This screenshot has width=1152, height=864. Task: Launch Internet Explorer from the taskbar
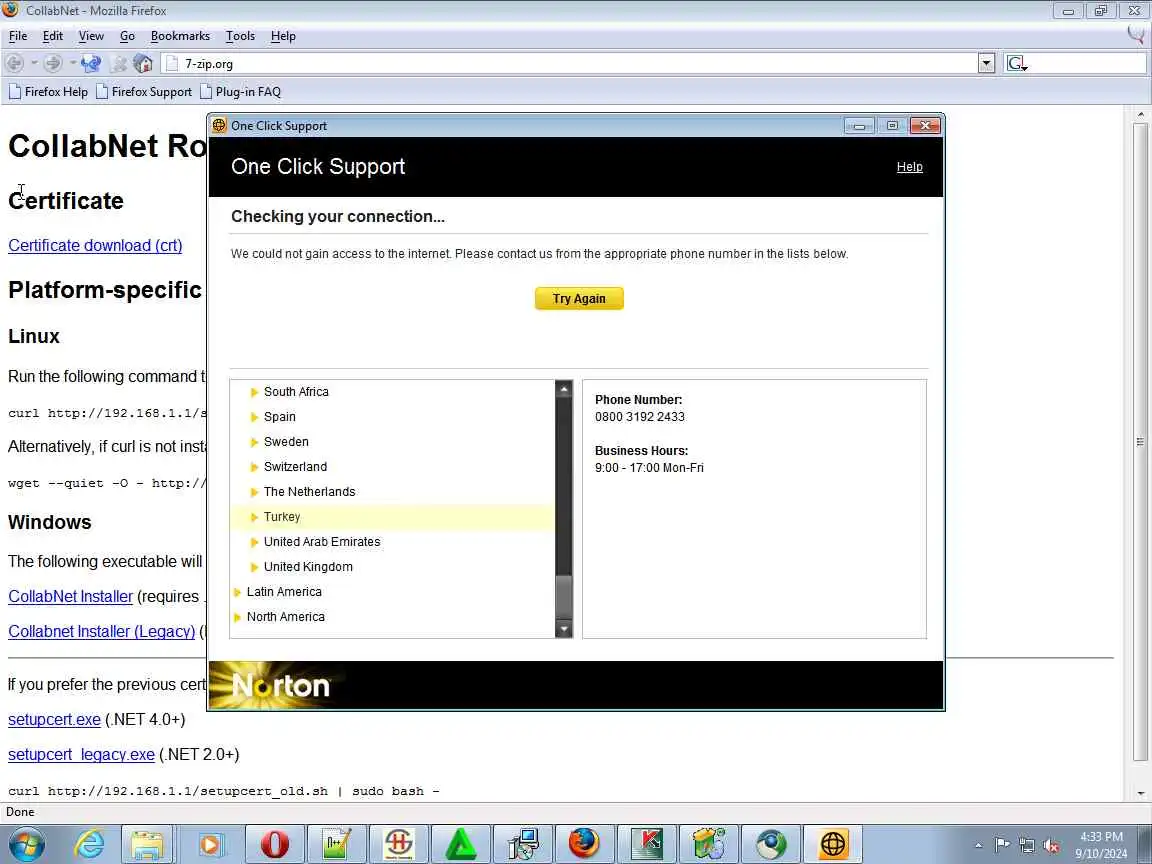[x=89, y=843]
